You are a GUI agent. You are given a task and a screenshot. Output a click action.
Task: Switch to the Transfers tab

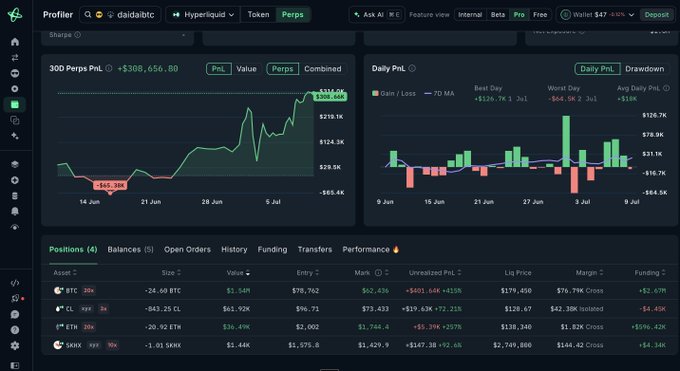pyautogui.click(x=315, y=250)
